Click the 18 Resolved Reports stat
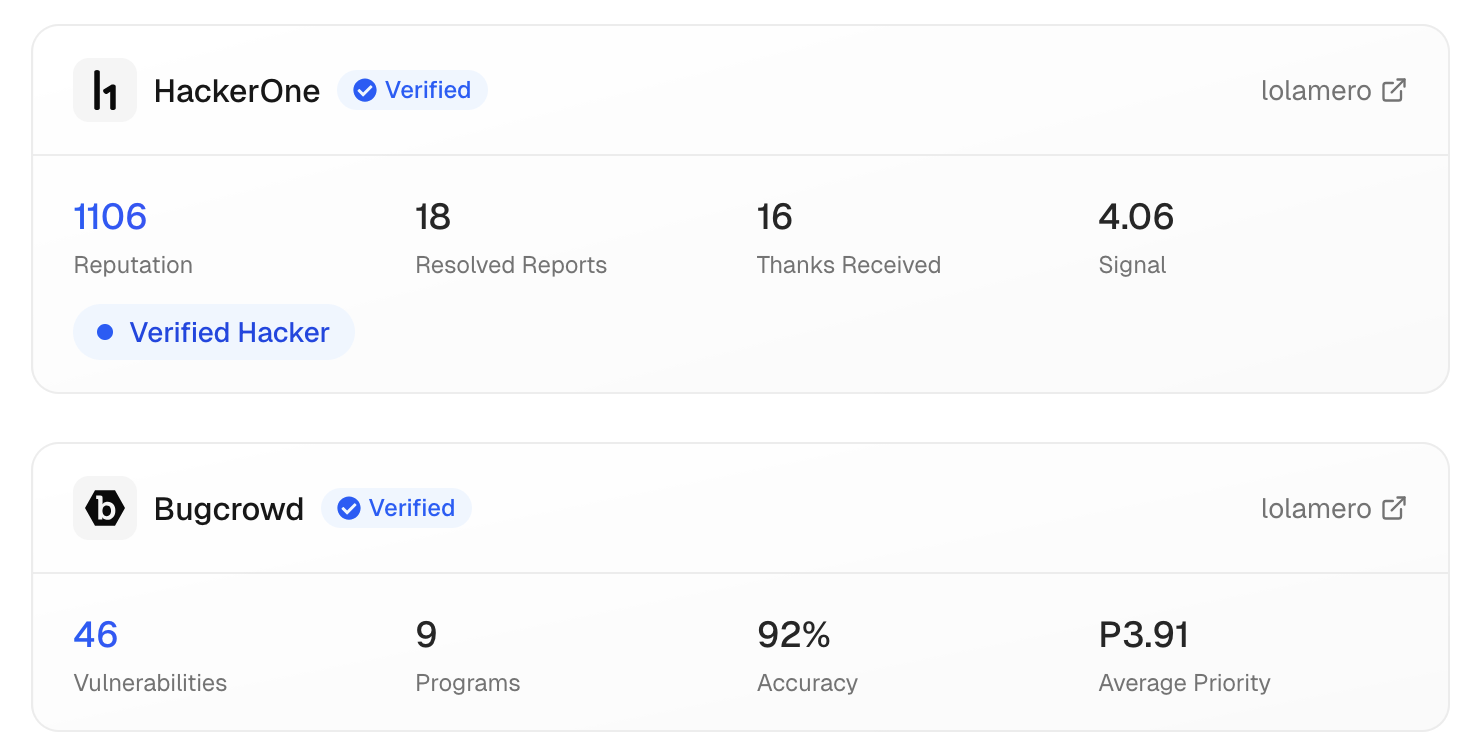1480x754 pixels. click(x=433, y=217)
